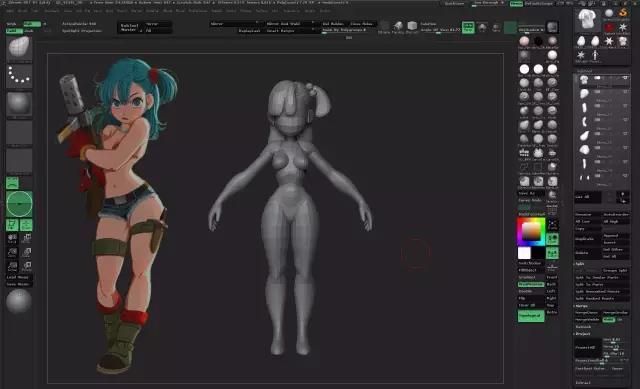The height and width of the screenshot is (389, 640).
Task: Click the Del Hidden button
Action: [x=333, y=24]
